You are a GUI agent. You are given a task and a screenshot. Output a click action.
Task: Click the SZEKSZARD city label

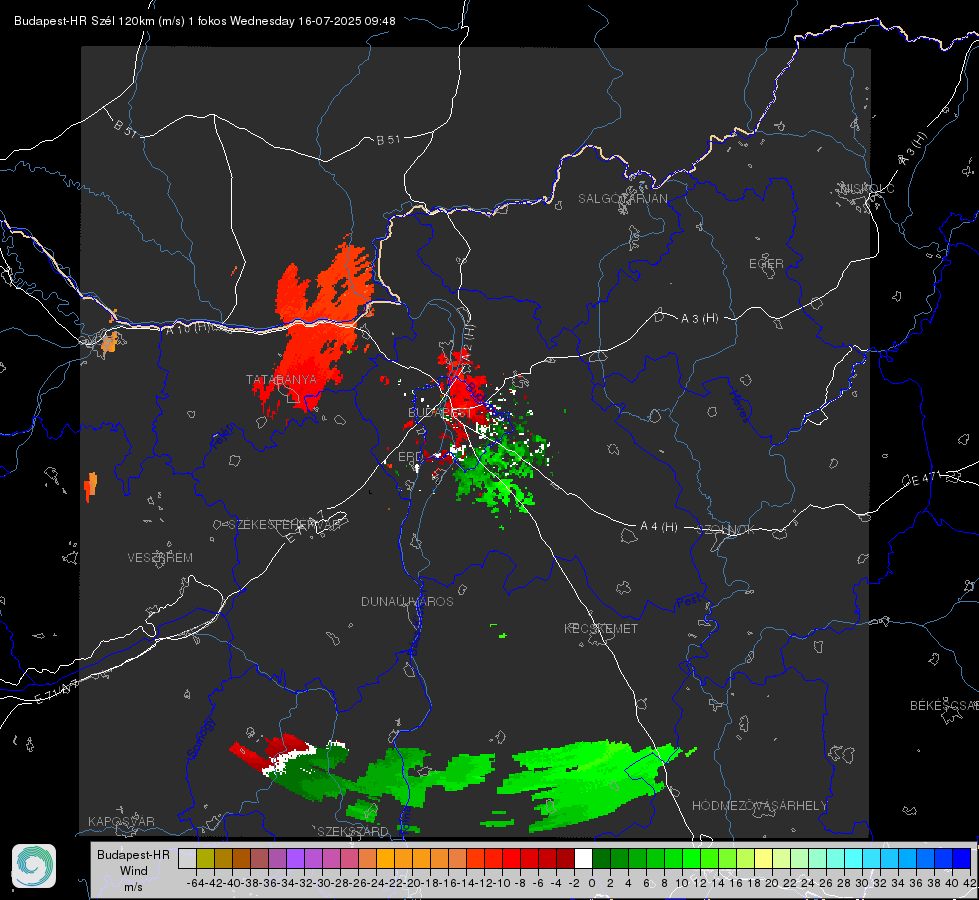[x=353, y=831]
